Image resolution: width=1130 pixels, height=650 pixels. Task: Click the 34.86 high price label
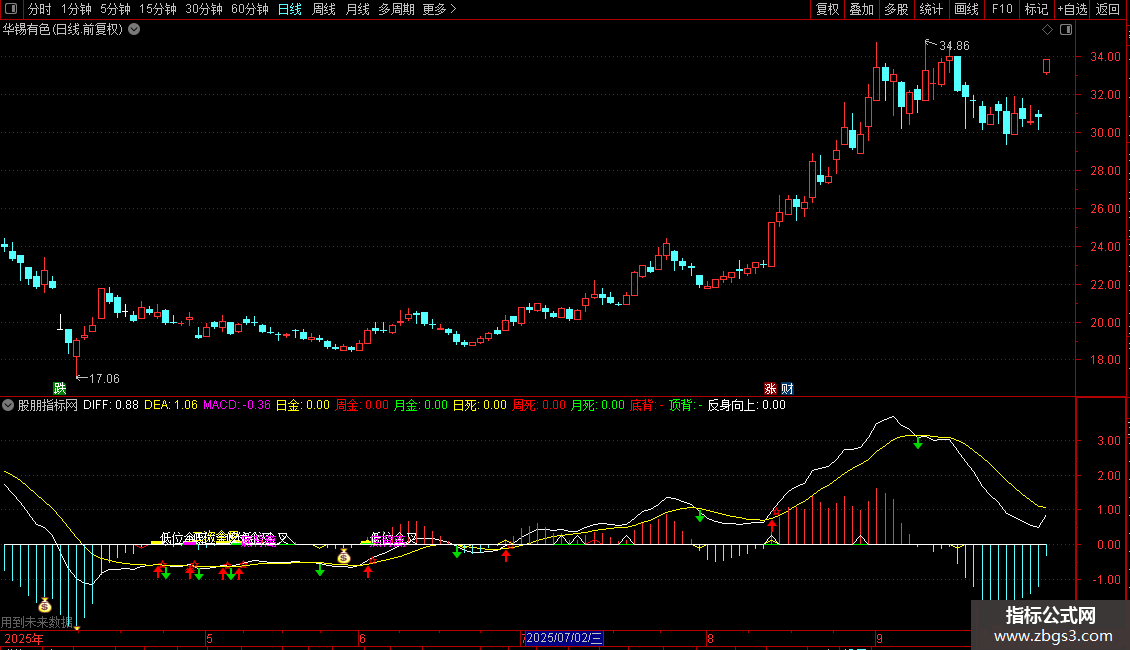click(954, 45)
